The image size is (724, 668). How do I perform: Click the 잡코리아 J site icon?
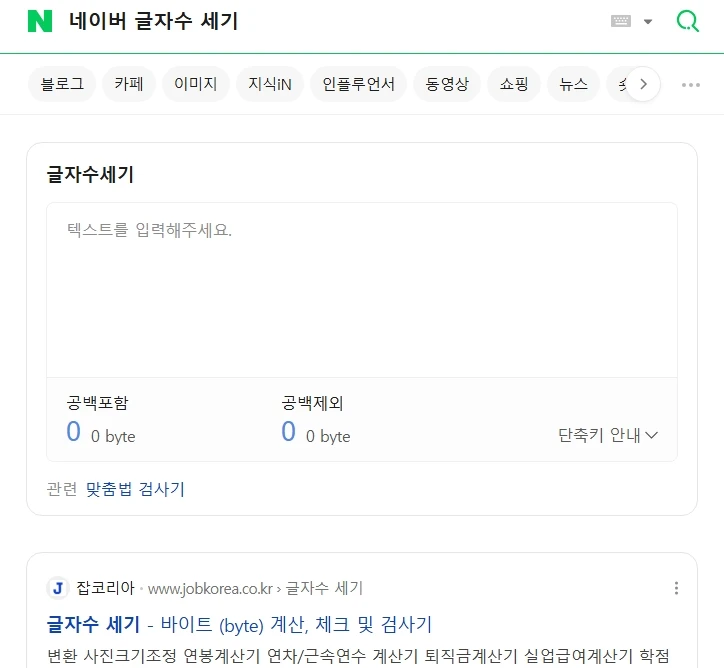tap(58, 588)
